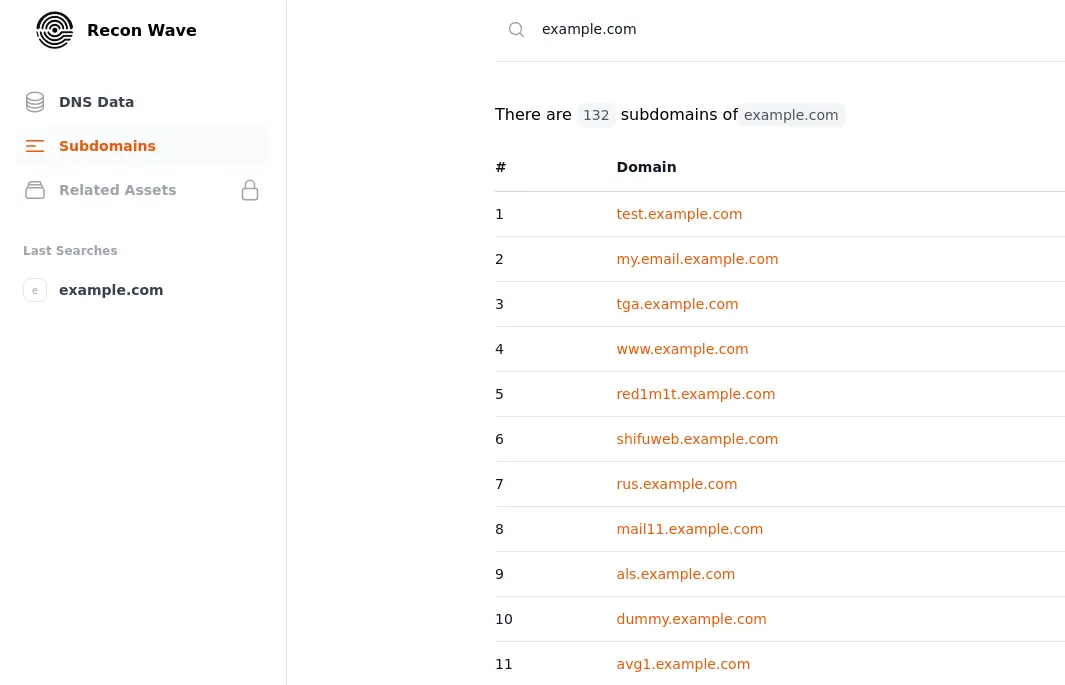Open my.email.example.com link
The width and height of the screenshot is (1065, 685).
pyautogui.click(x=697, y=259)
